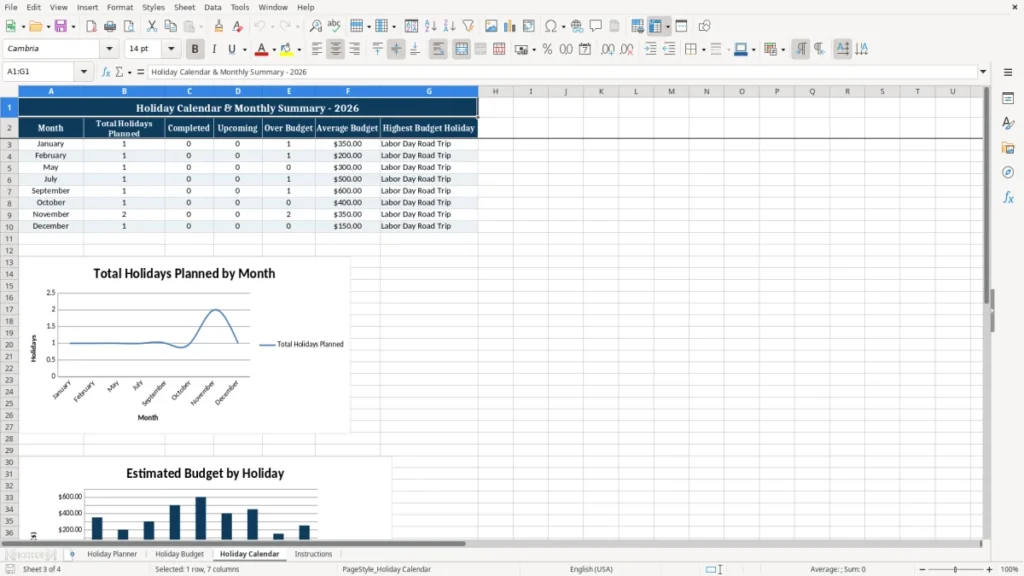Click Sort Descending icon
The image size is (1024, 576).
(449, 26)
